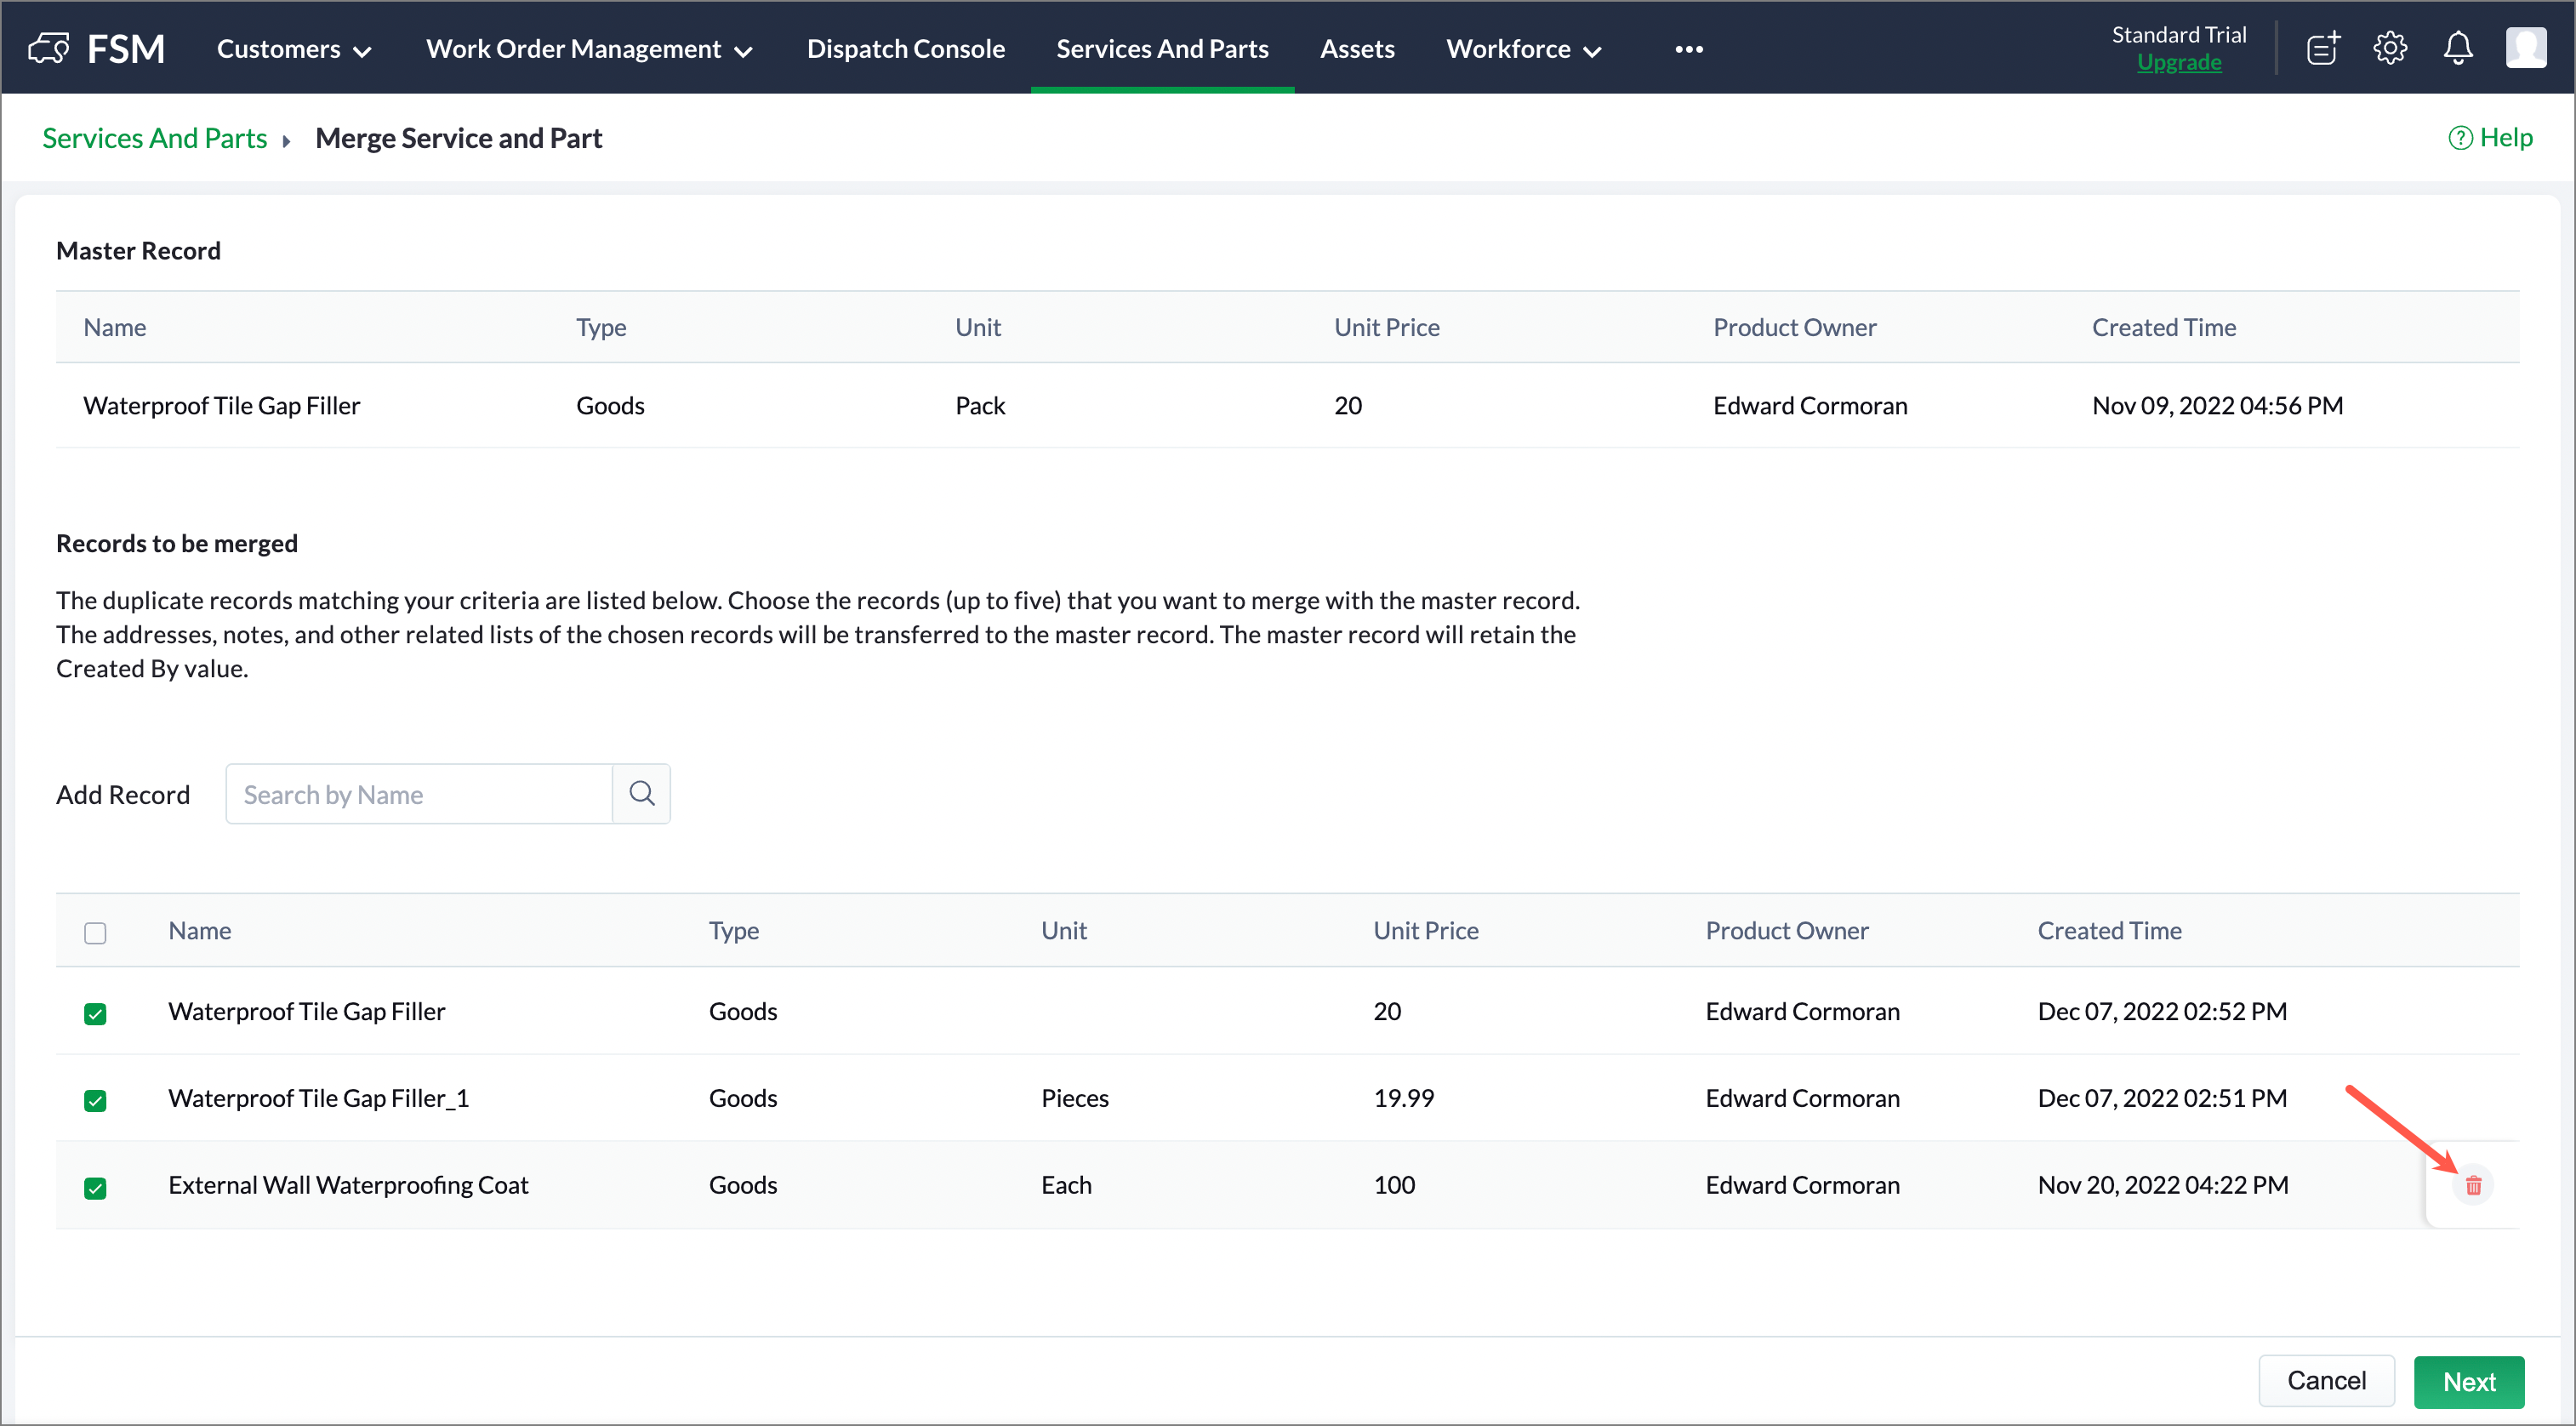Click the Upgrade link
Viewport: 2576px width, 1426px height.
click(2178, 63)
